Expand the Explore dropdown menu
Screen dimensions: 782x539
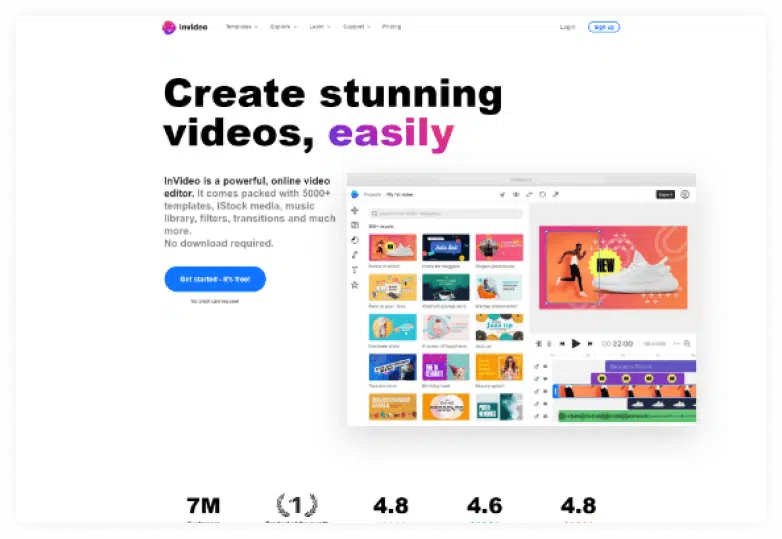click(x=283, y=27)
